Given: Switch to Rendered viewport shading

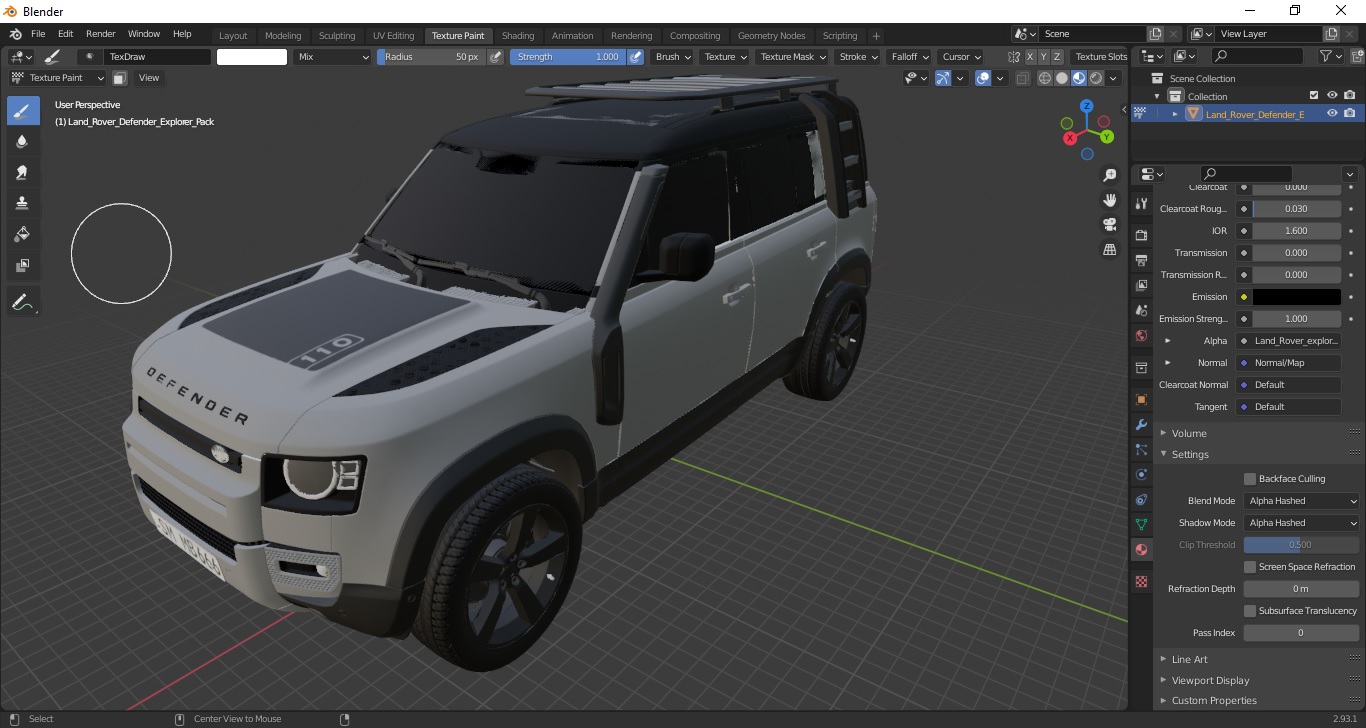Looking at the screenshot, I should pos(1096,78).
